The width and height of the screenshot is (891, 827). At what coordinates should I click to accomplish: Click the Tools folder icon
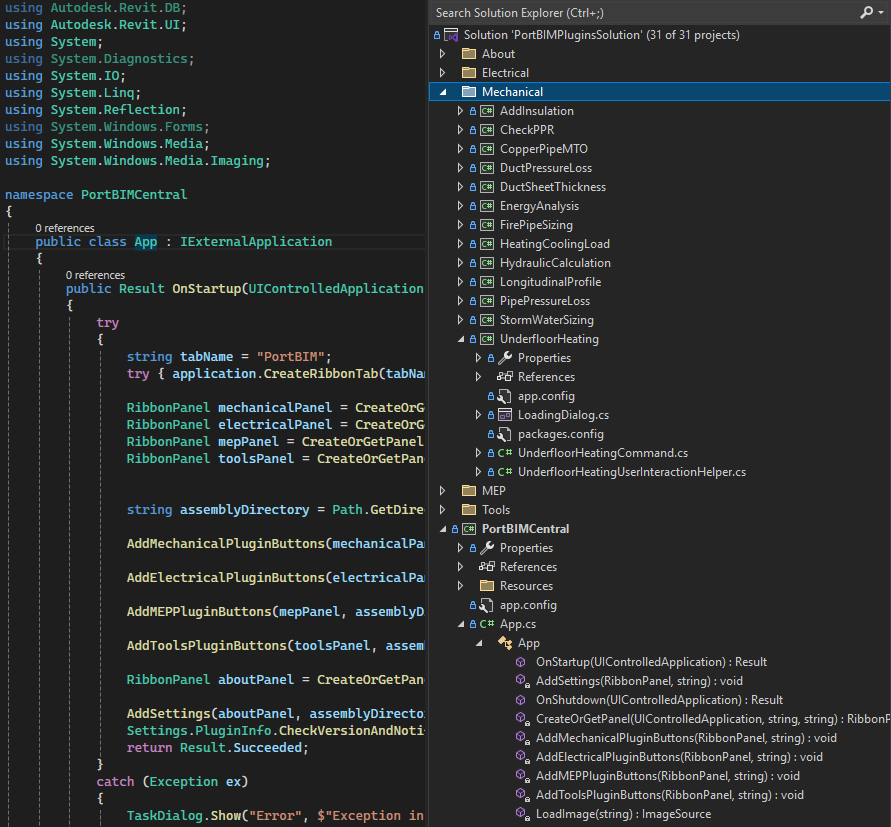click(469, 510)
